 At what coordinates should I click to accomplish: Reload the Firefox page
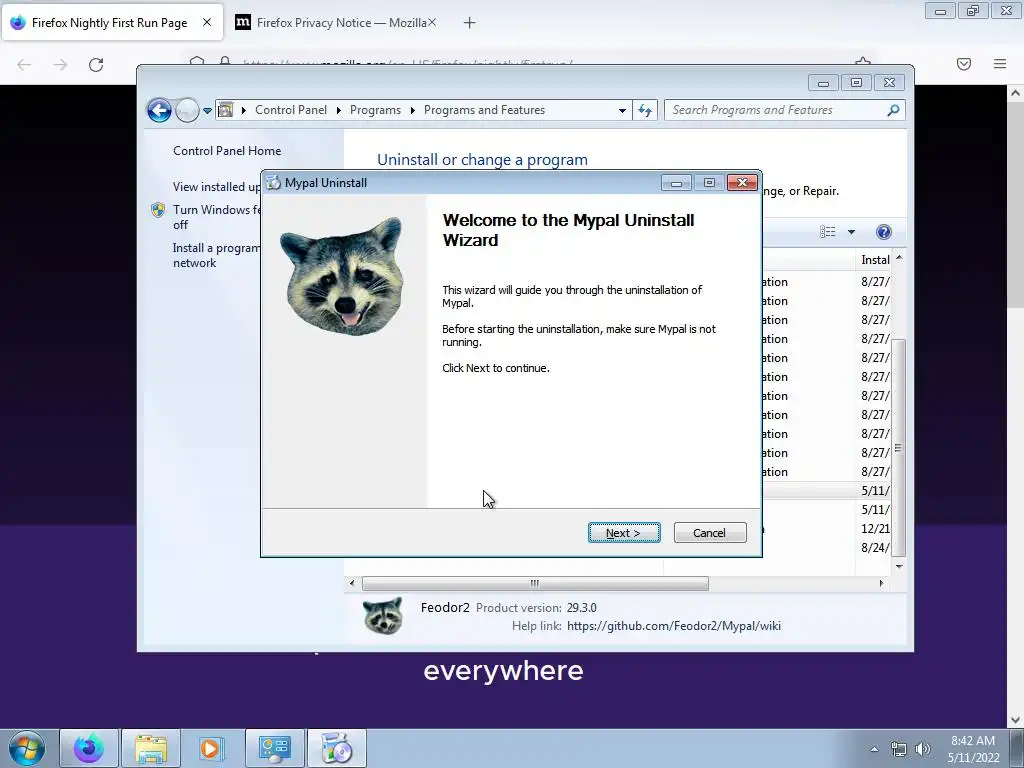pos(96,65)
